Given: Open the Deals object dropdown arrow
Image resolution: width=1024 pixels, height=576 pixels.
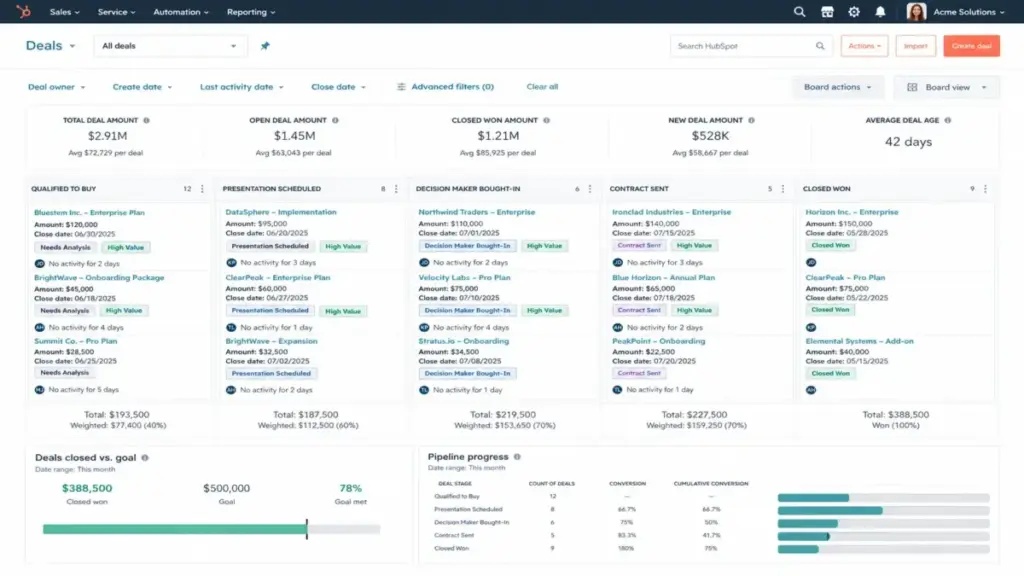Looking at the screenshot, I should (x=72, y=46).
